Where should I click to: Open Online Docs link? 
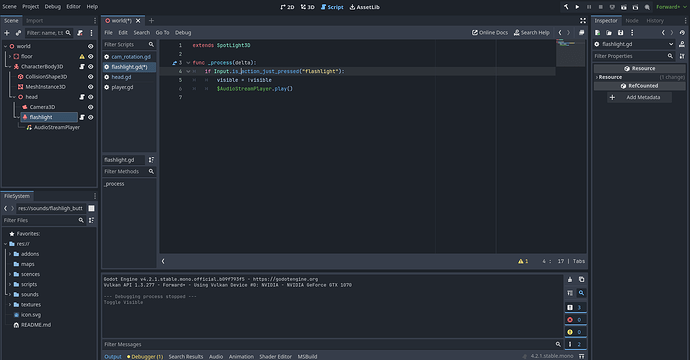pyautogui.click(x=490, y=33)
